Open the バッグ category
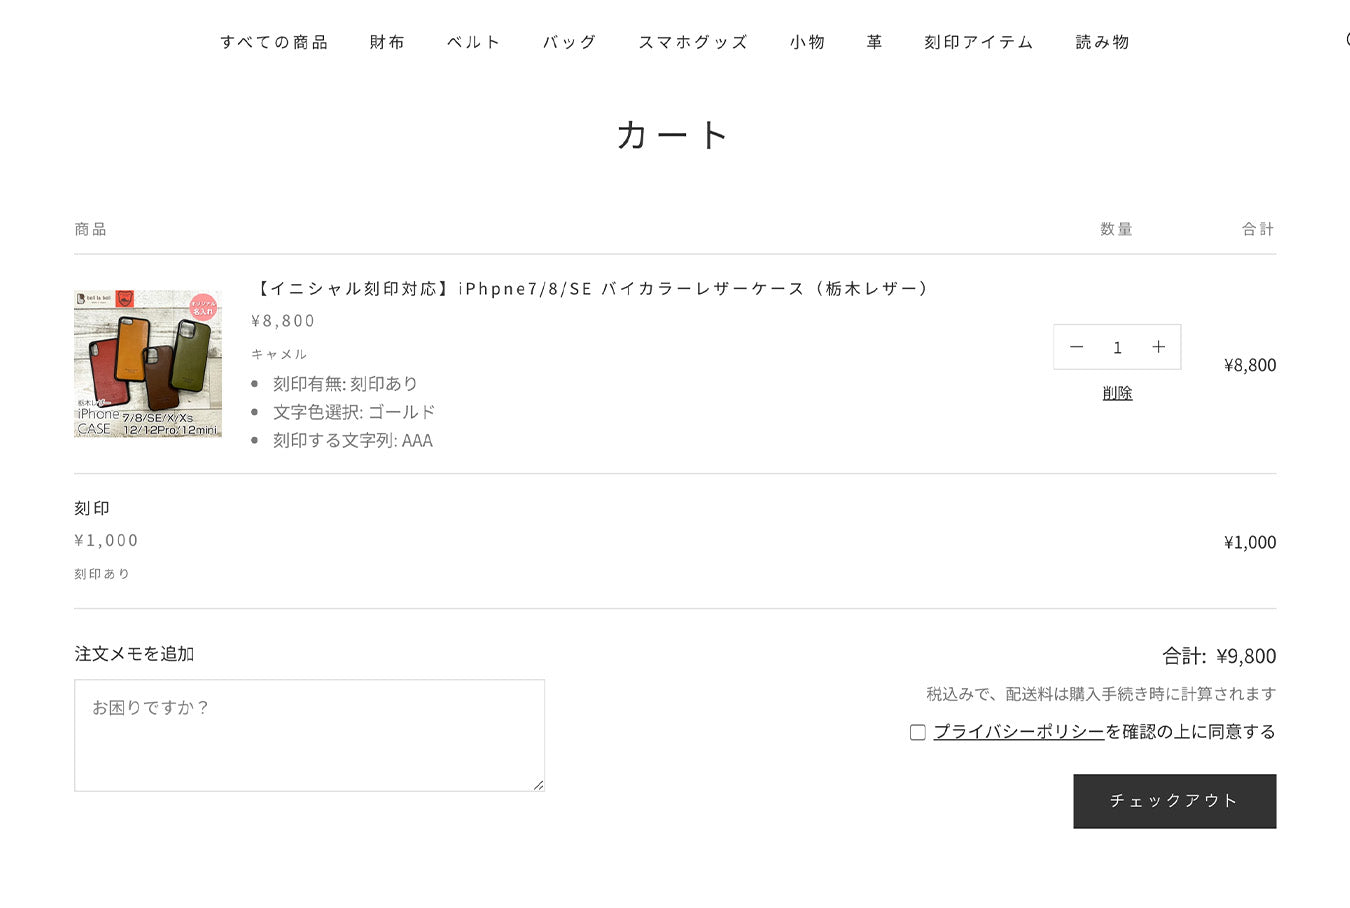Image resolution: width=1350 pixels, height=908 pixels. tap(569, 42)
